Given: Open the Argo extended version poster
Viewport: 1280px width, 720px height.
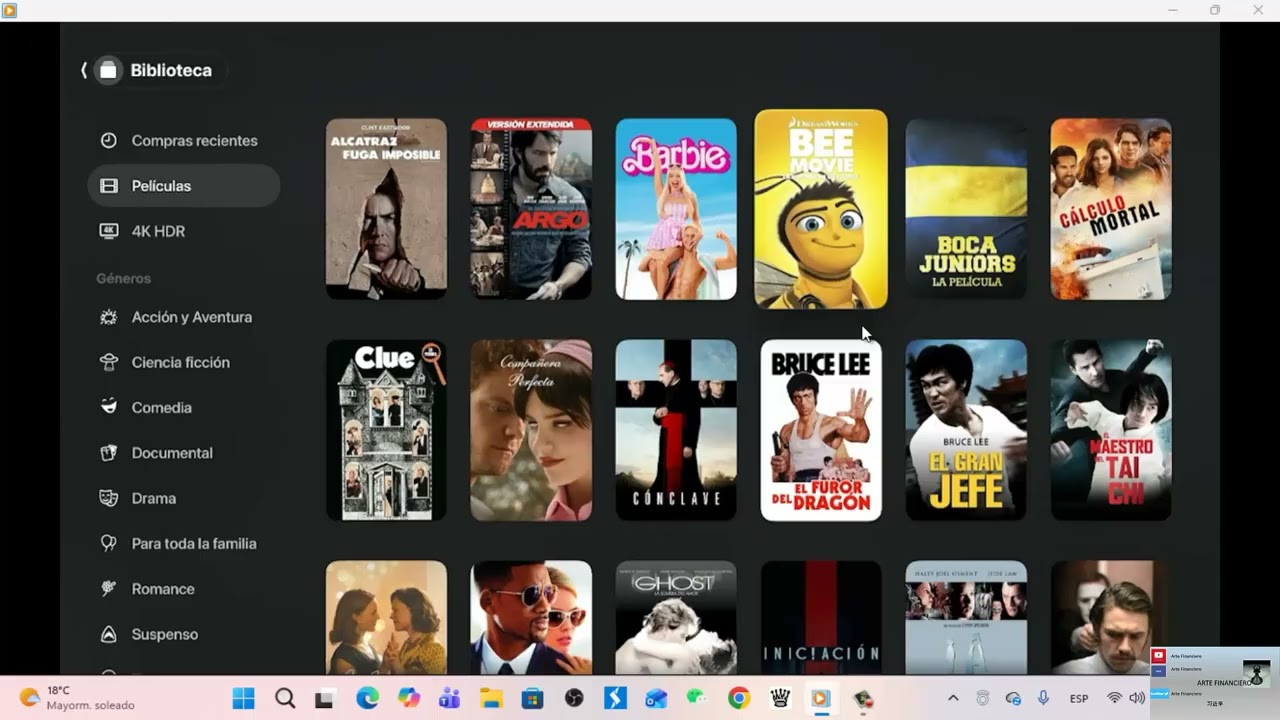Looking at the screenshot, I should click(531, 209).
